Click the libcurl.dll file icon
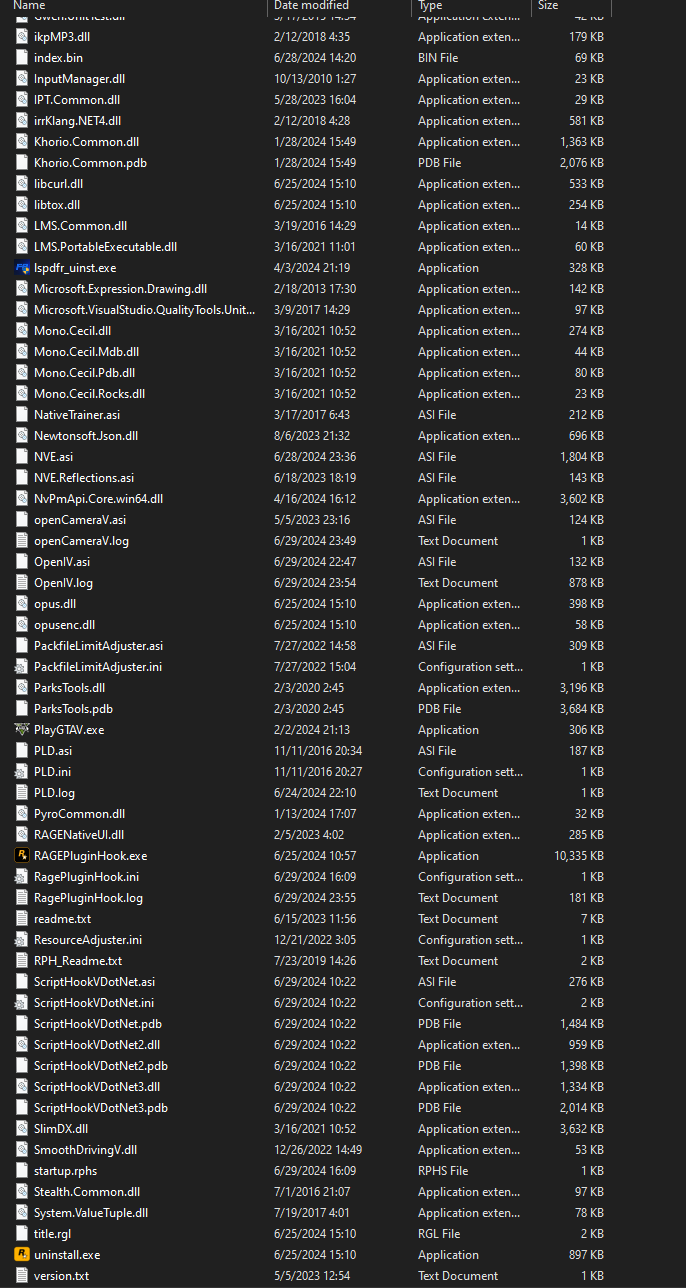This screenshot has height=1288, width=686. 22,184
